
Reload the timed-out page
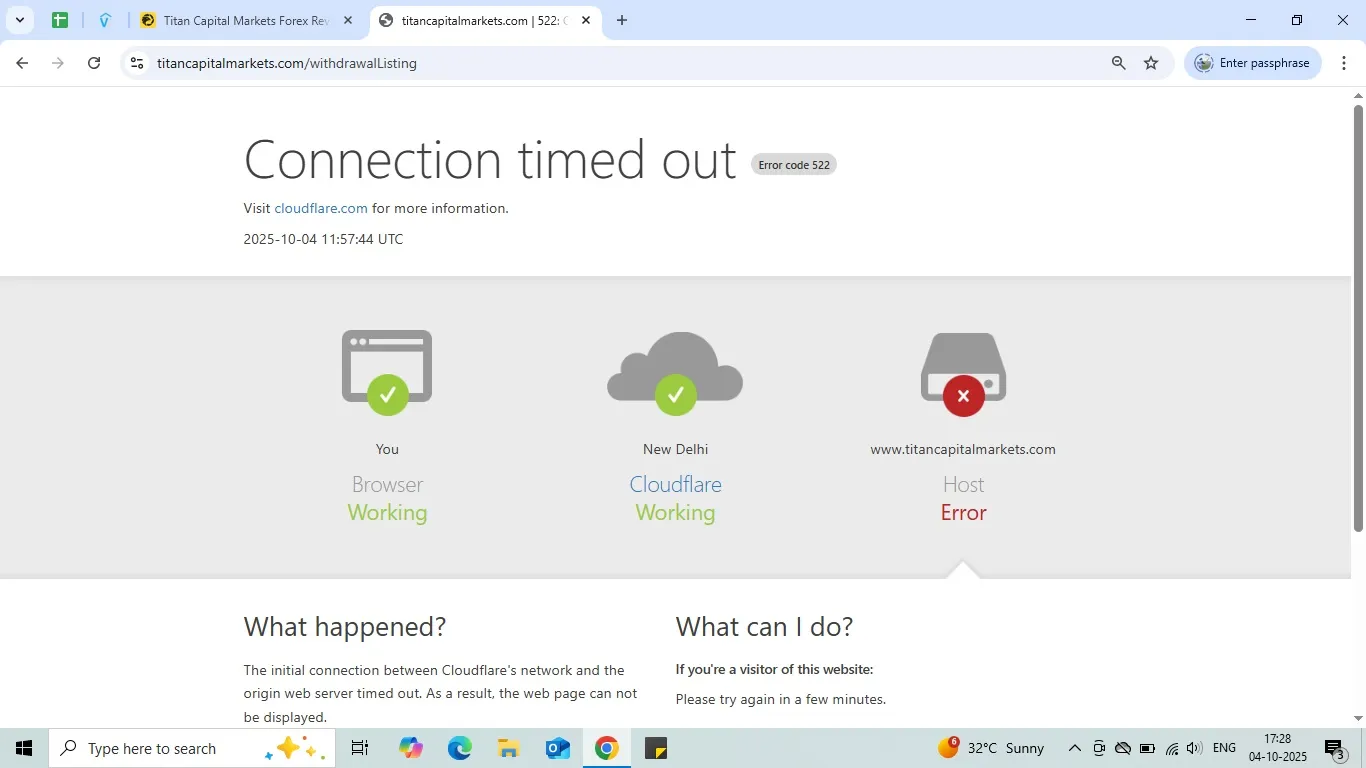[94, 63]
